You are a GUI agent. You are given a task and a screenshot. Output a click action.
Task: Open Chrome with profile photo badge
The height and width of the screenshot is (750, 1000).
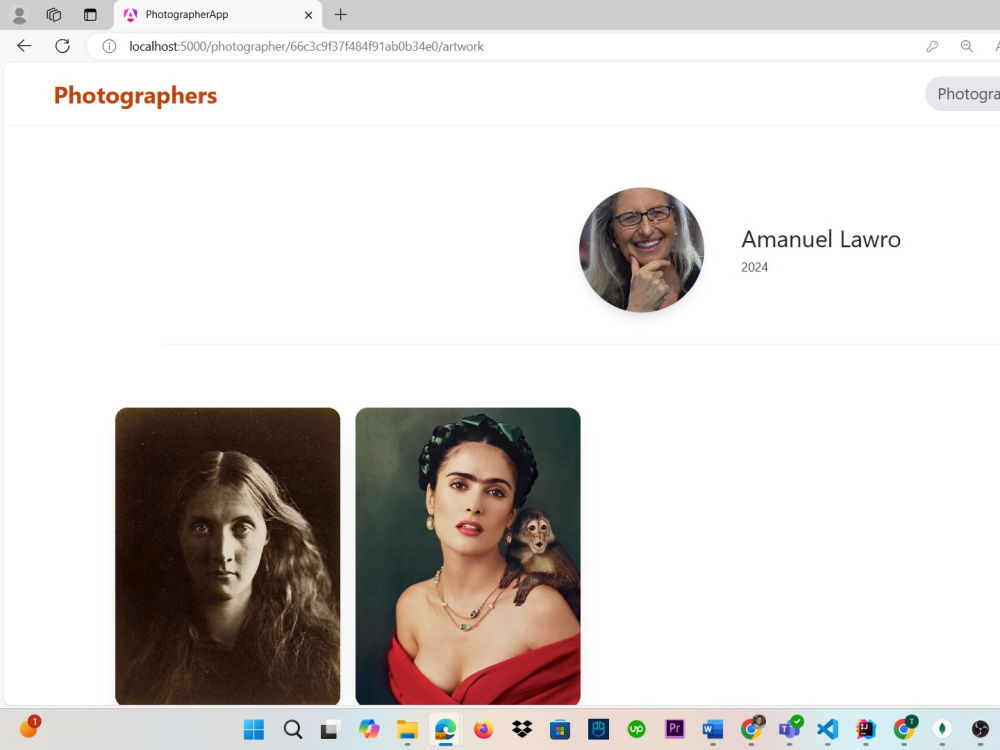752,727
